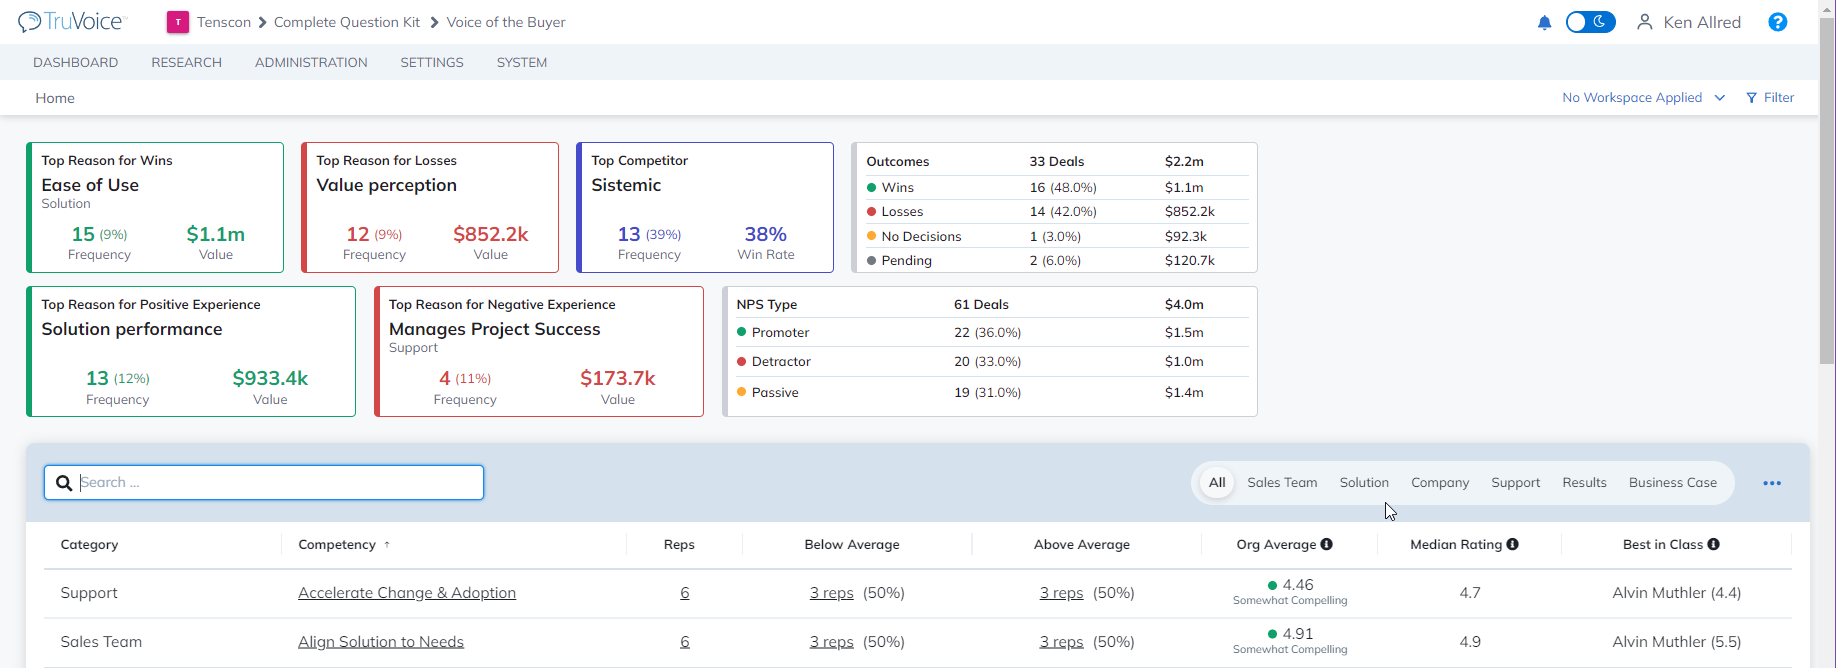Open the Filter funnel icon
The width and height of the screenshot is (1836, 668).
[1751, 98]
